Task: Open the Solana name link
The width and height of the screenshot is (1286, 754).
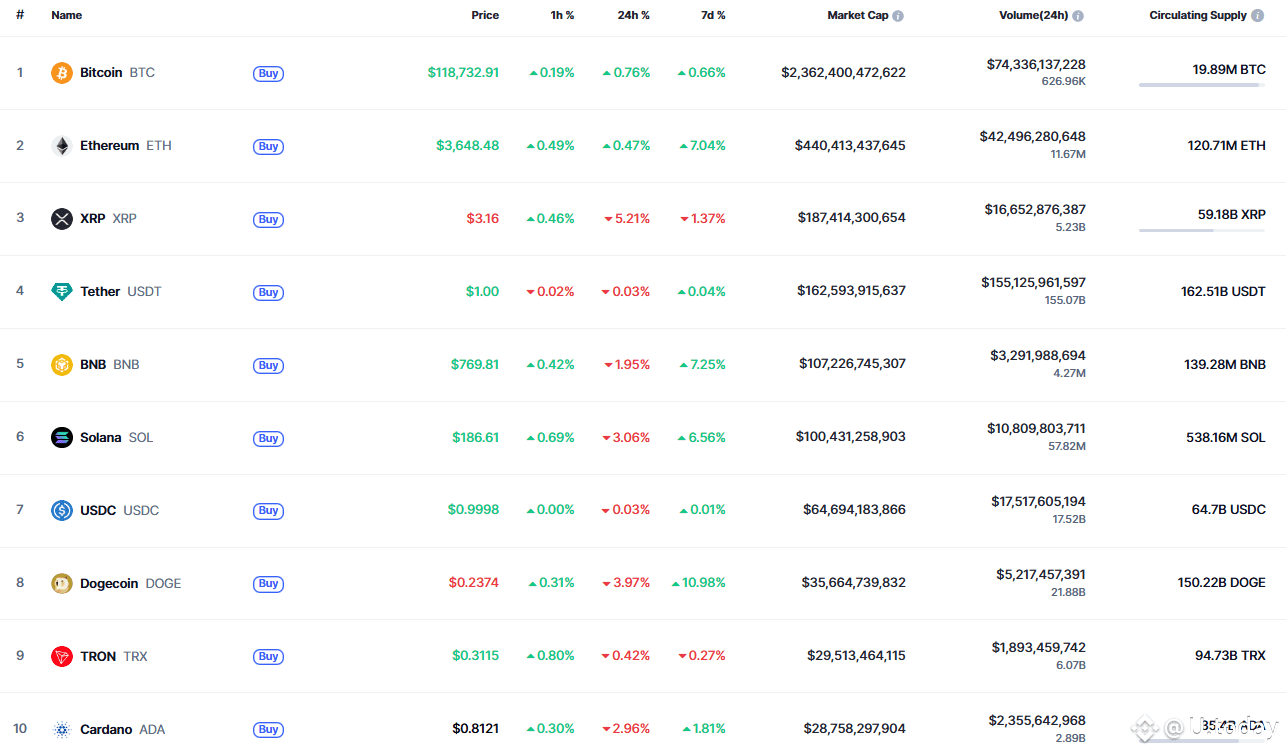Action: coord(100,437)
